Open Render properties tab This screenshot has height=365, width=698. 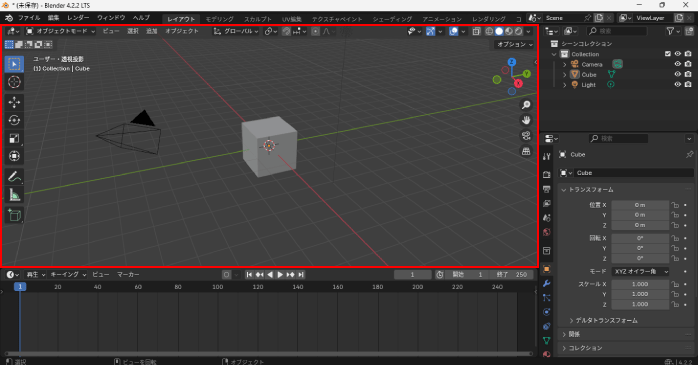[x=547, y=174]
